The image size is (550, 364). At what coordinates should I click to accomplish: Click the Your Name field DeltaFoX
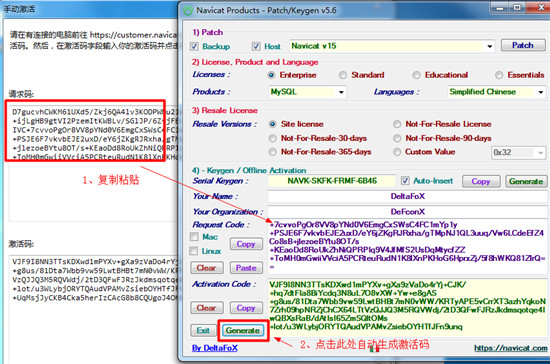[408, 196]
